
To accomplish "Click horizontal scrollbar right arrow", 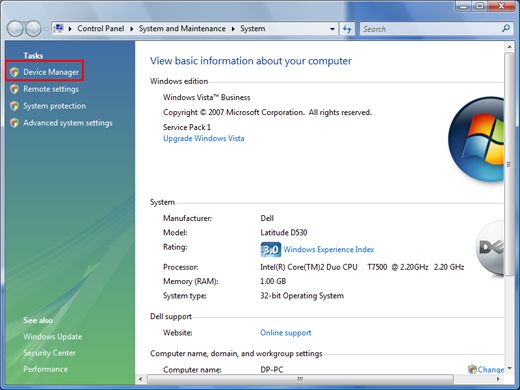I will pos(499,379).
